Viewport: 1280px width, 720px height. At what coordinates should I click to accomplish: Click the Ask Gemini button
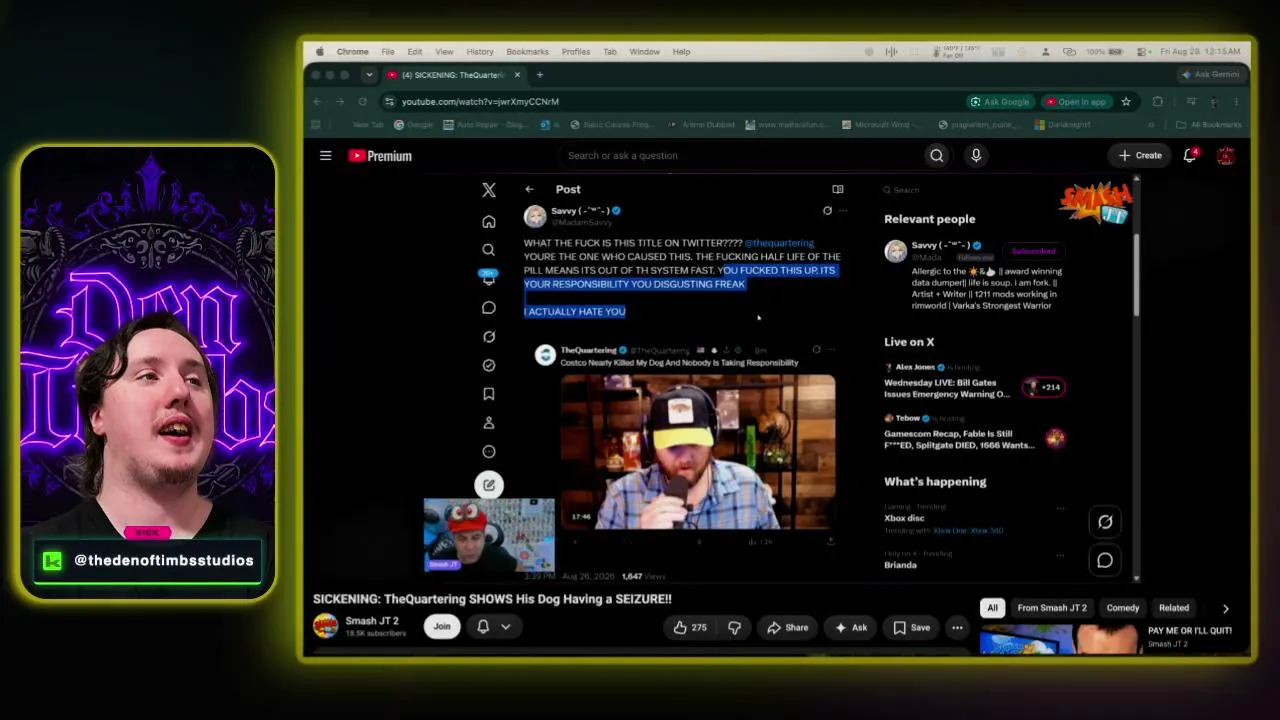[1210, 75]
